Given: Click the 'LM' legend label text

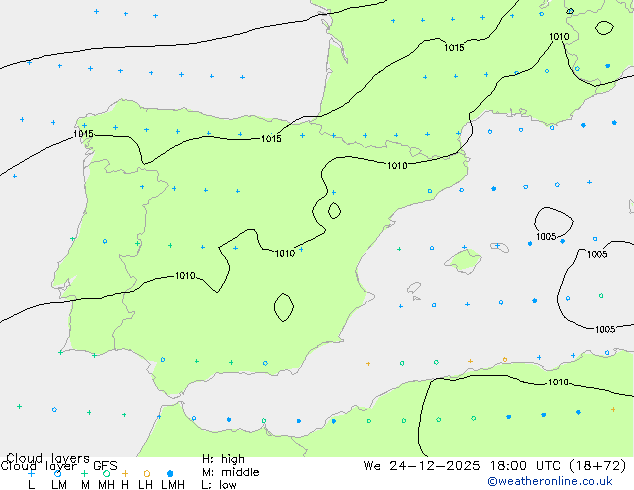Looking at the screenshot, I should (x=59, y=485).
